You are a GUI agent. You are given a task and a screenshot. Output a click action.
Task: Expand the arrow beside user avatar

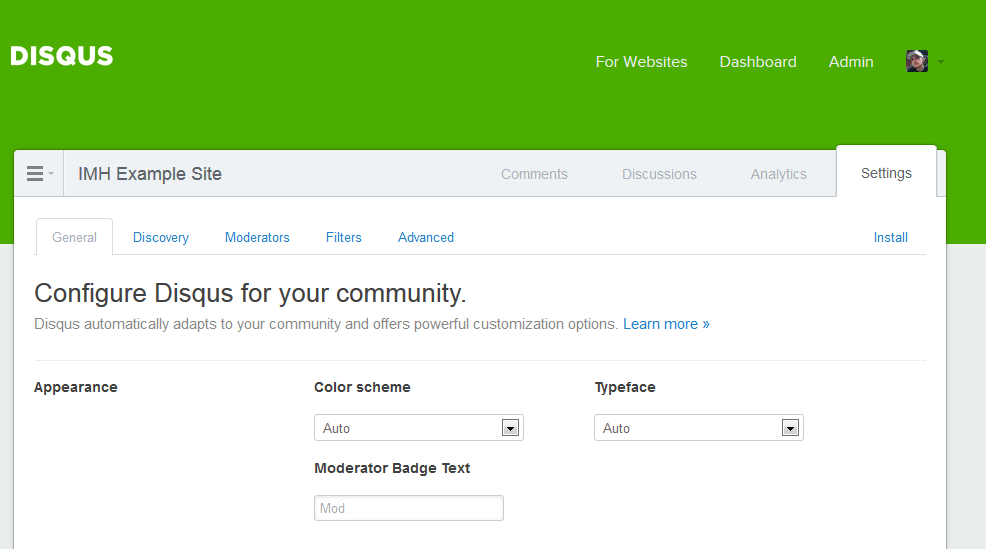point(940,62)
